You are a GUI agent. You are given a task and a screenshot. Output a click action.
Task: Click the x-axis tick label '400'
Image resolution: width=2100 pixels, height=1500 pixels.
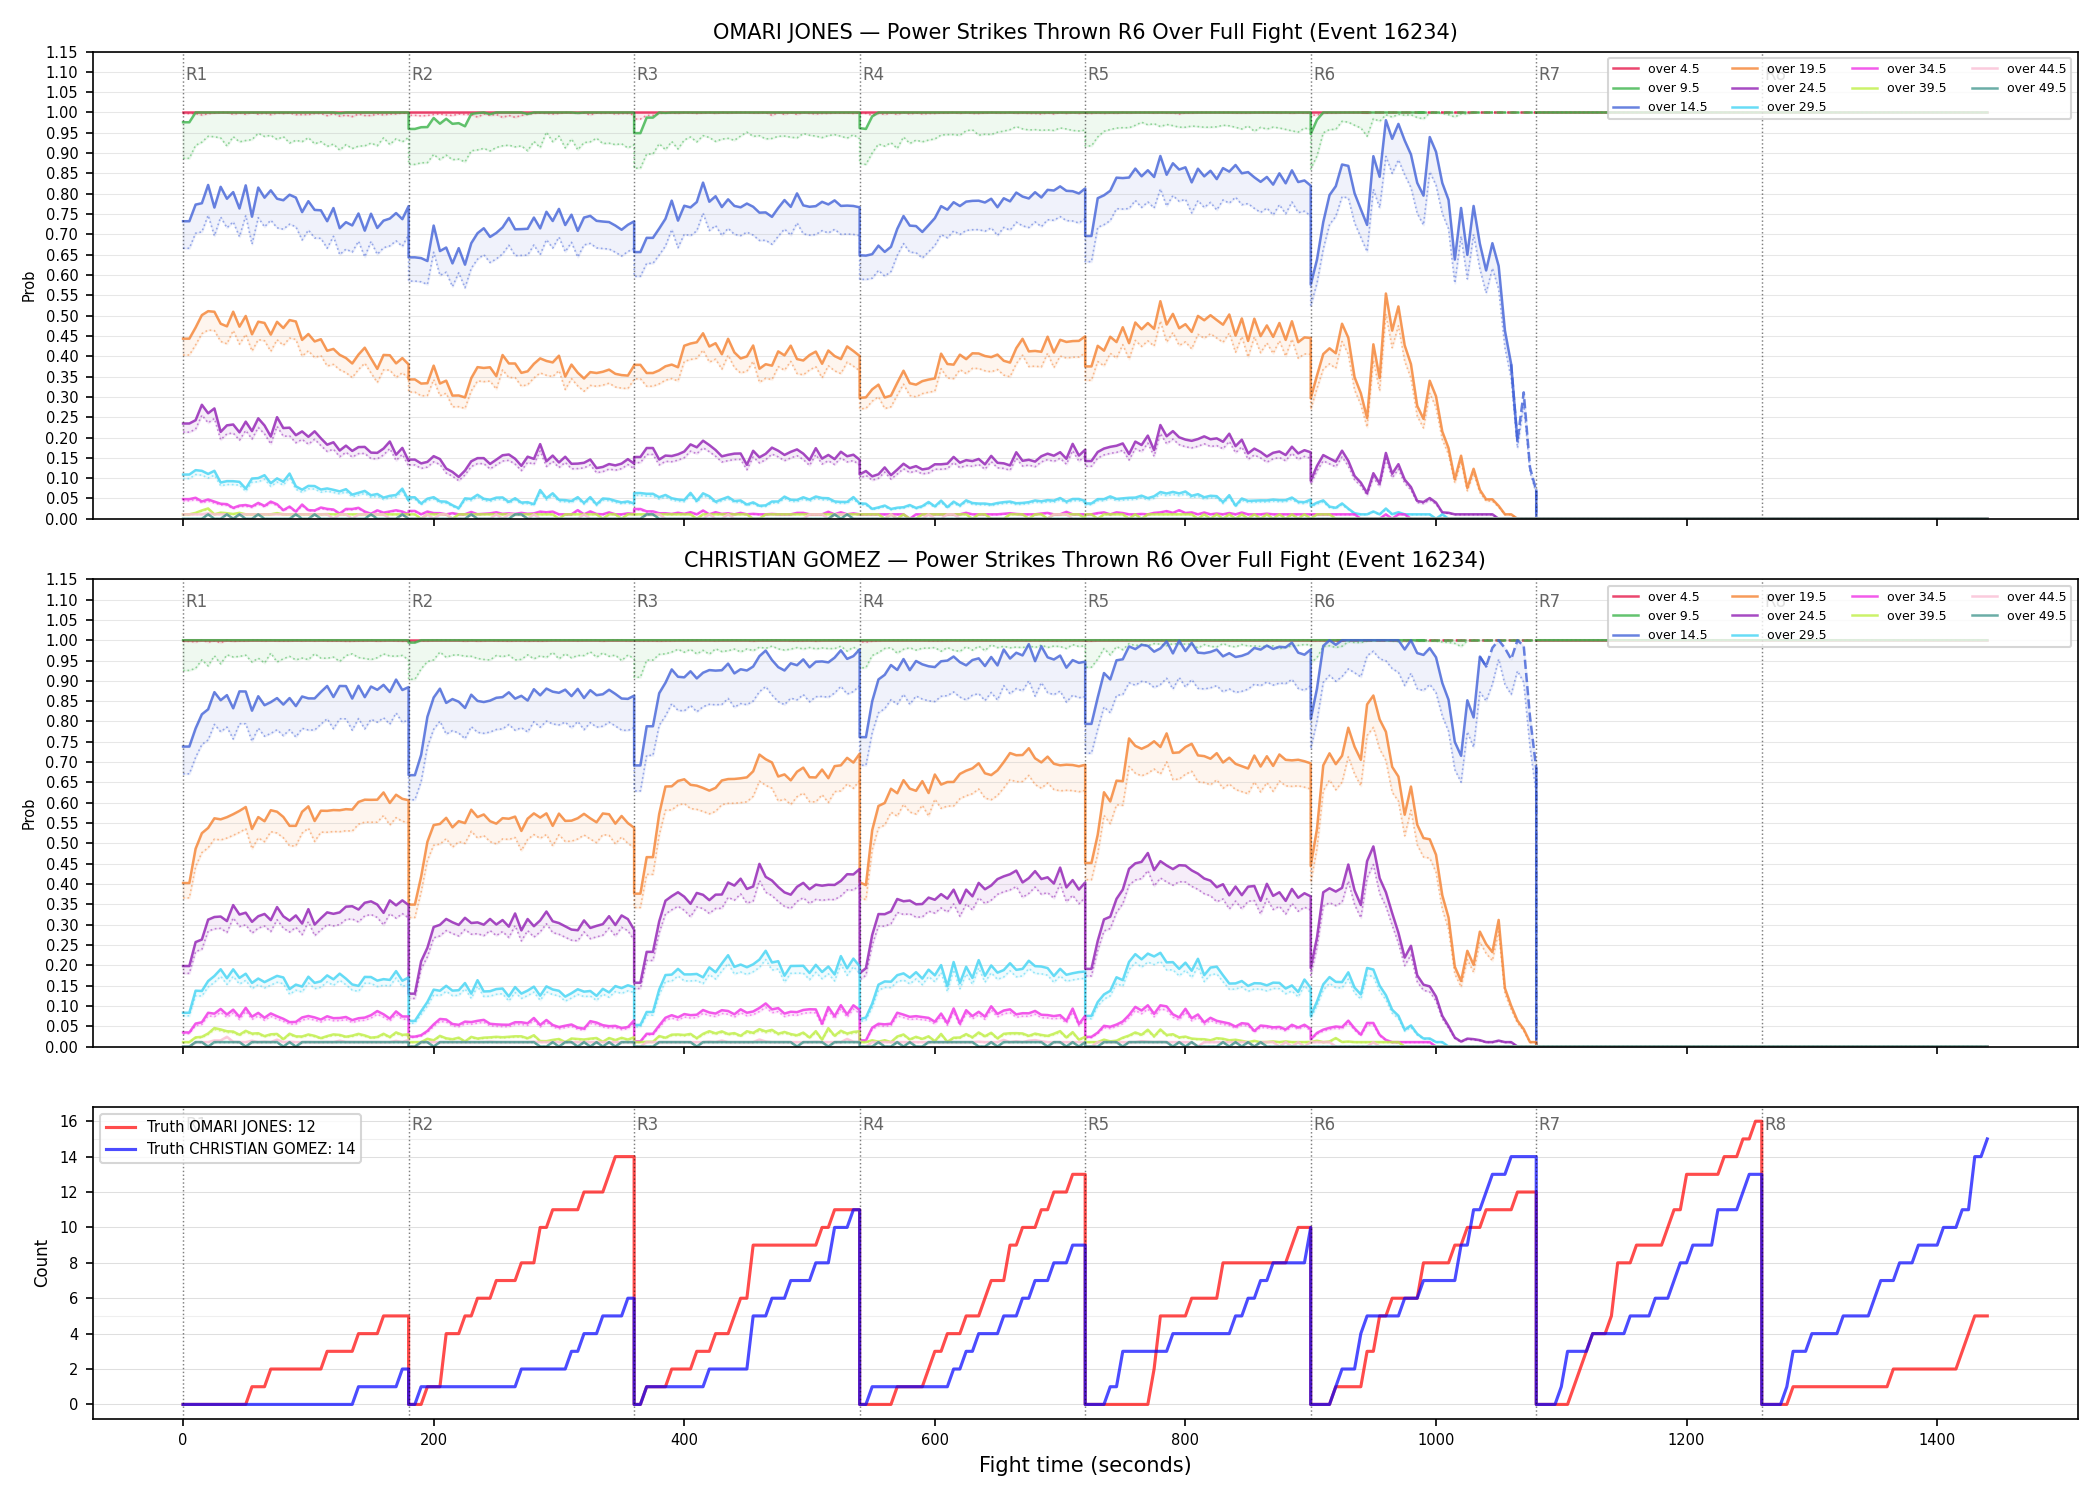tap(684, 1440)
